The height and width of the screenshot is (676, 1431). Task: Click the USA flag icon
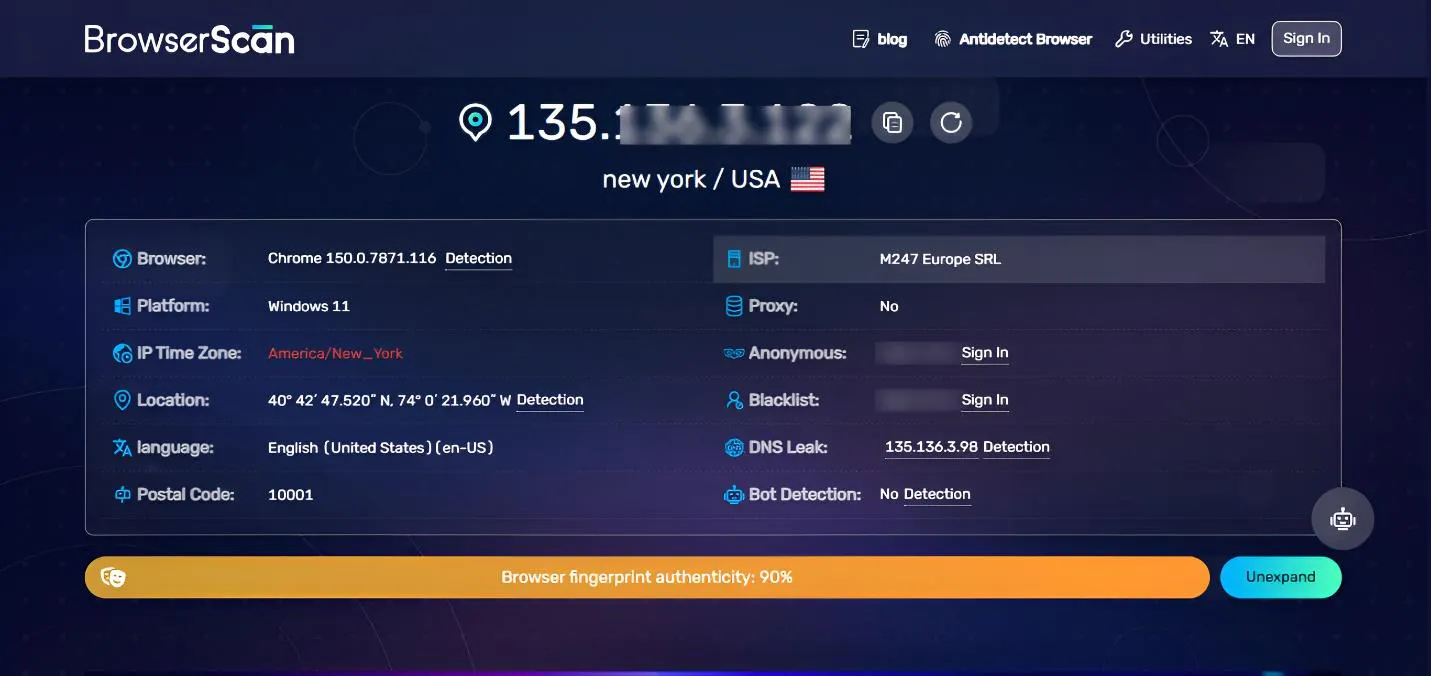pos(807,180)
